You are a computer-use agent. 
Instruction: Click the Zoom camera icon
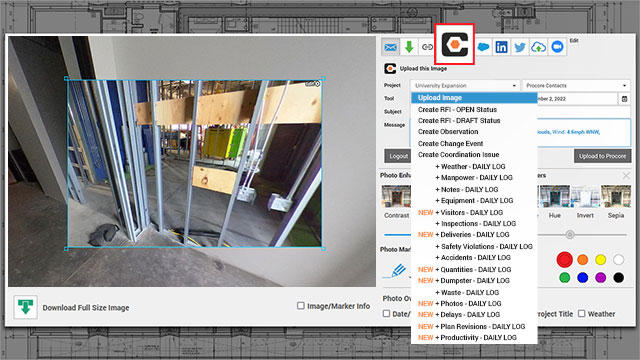tap(557, 47)
